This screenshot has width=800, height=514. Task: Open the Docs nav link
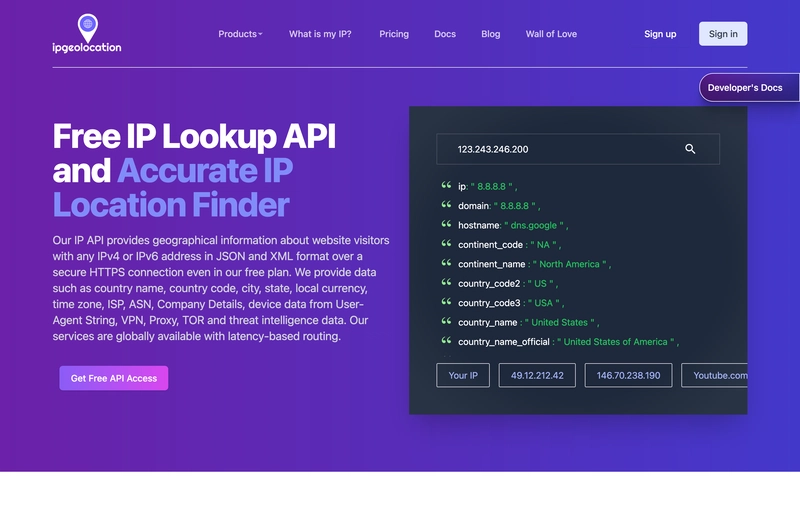(x=445, y=34)
